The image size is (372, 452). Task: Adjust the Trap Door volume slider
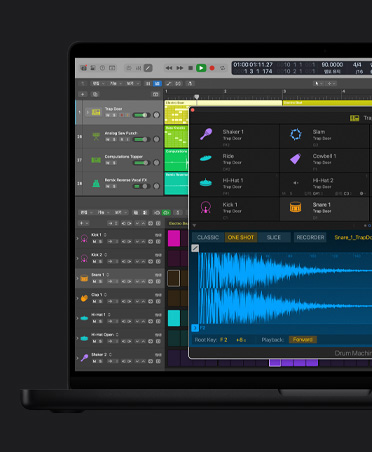(142, 115)
